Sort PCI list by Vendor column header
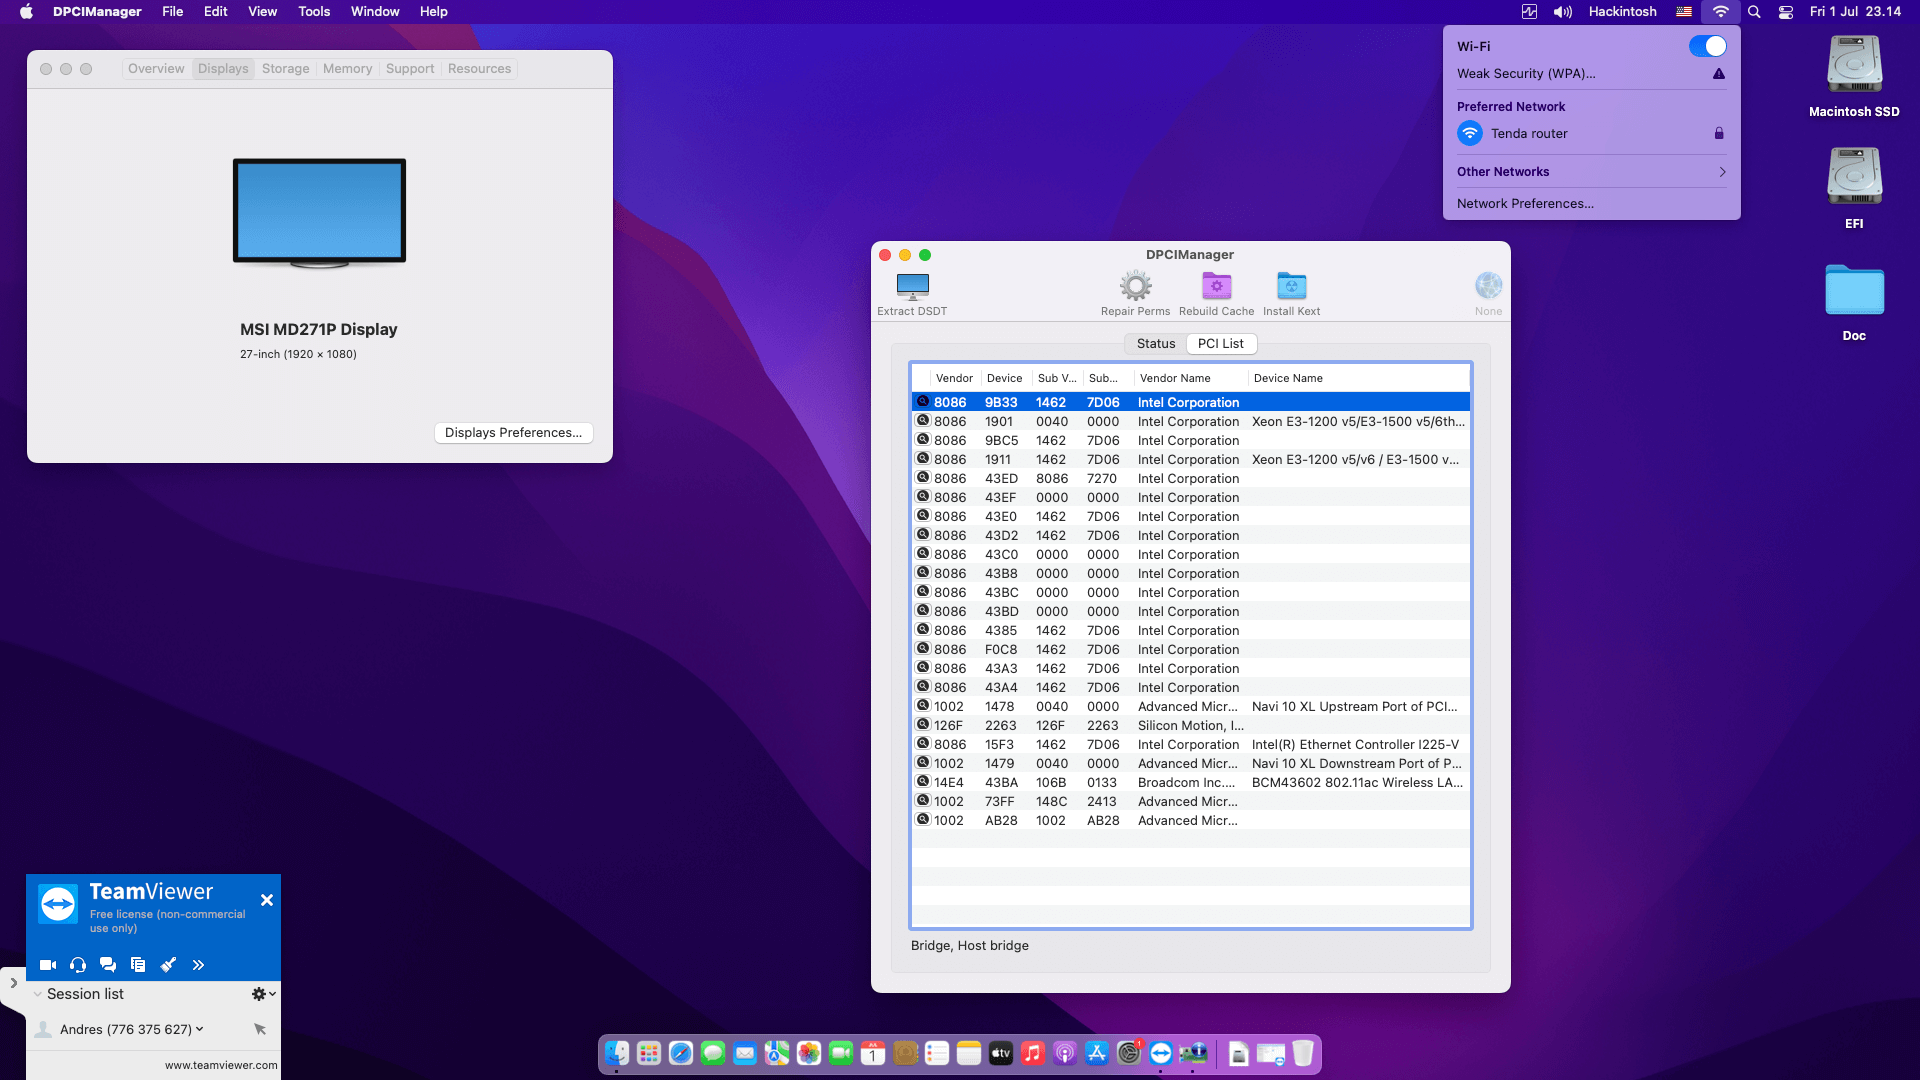Image resolution: width=1920 pixels, height=1080 pixels. point(954,378)
